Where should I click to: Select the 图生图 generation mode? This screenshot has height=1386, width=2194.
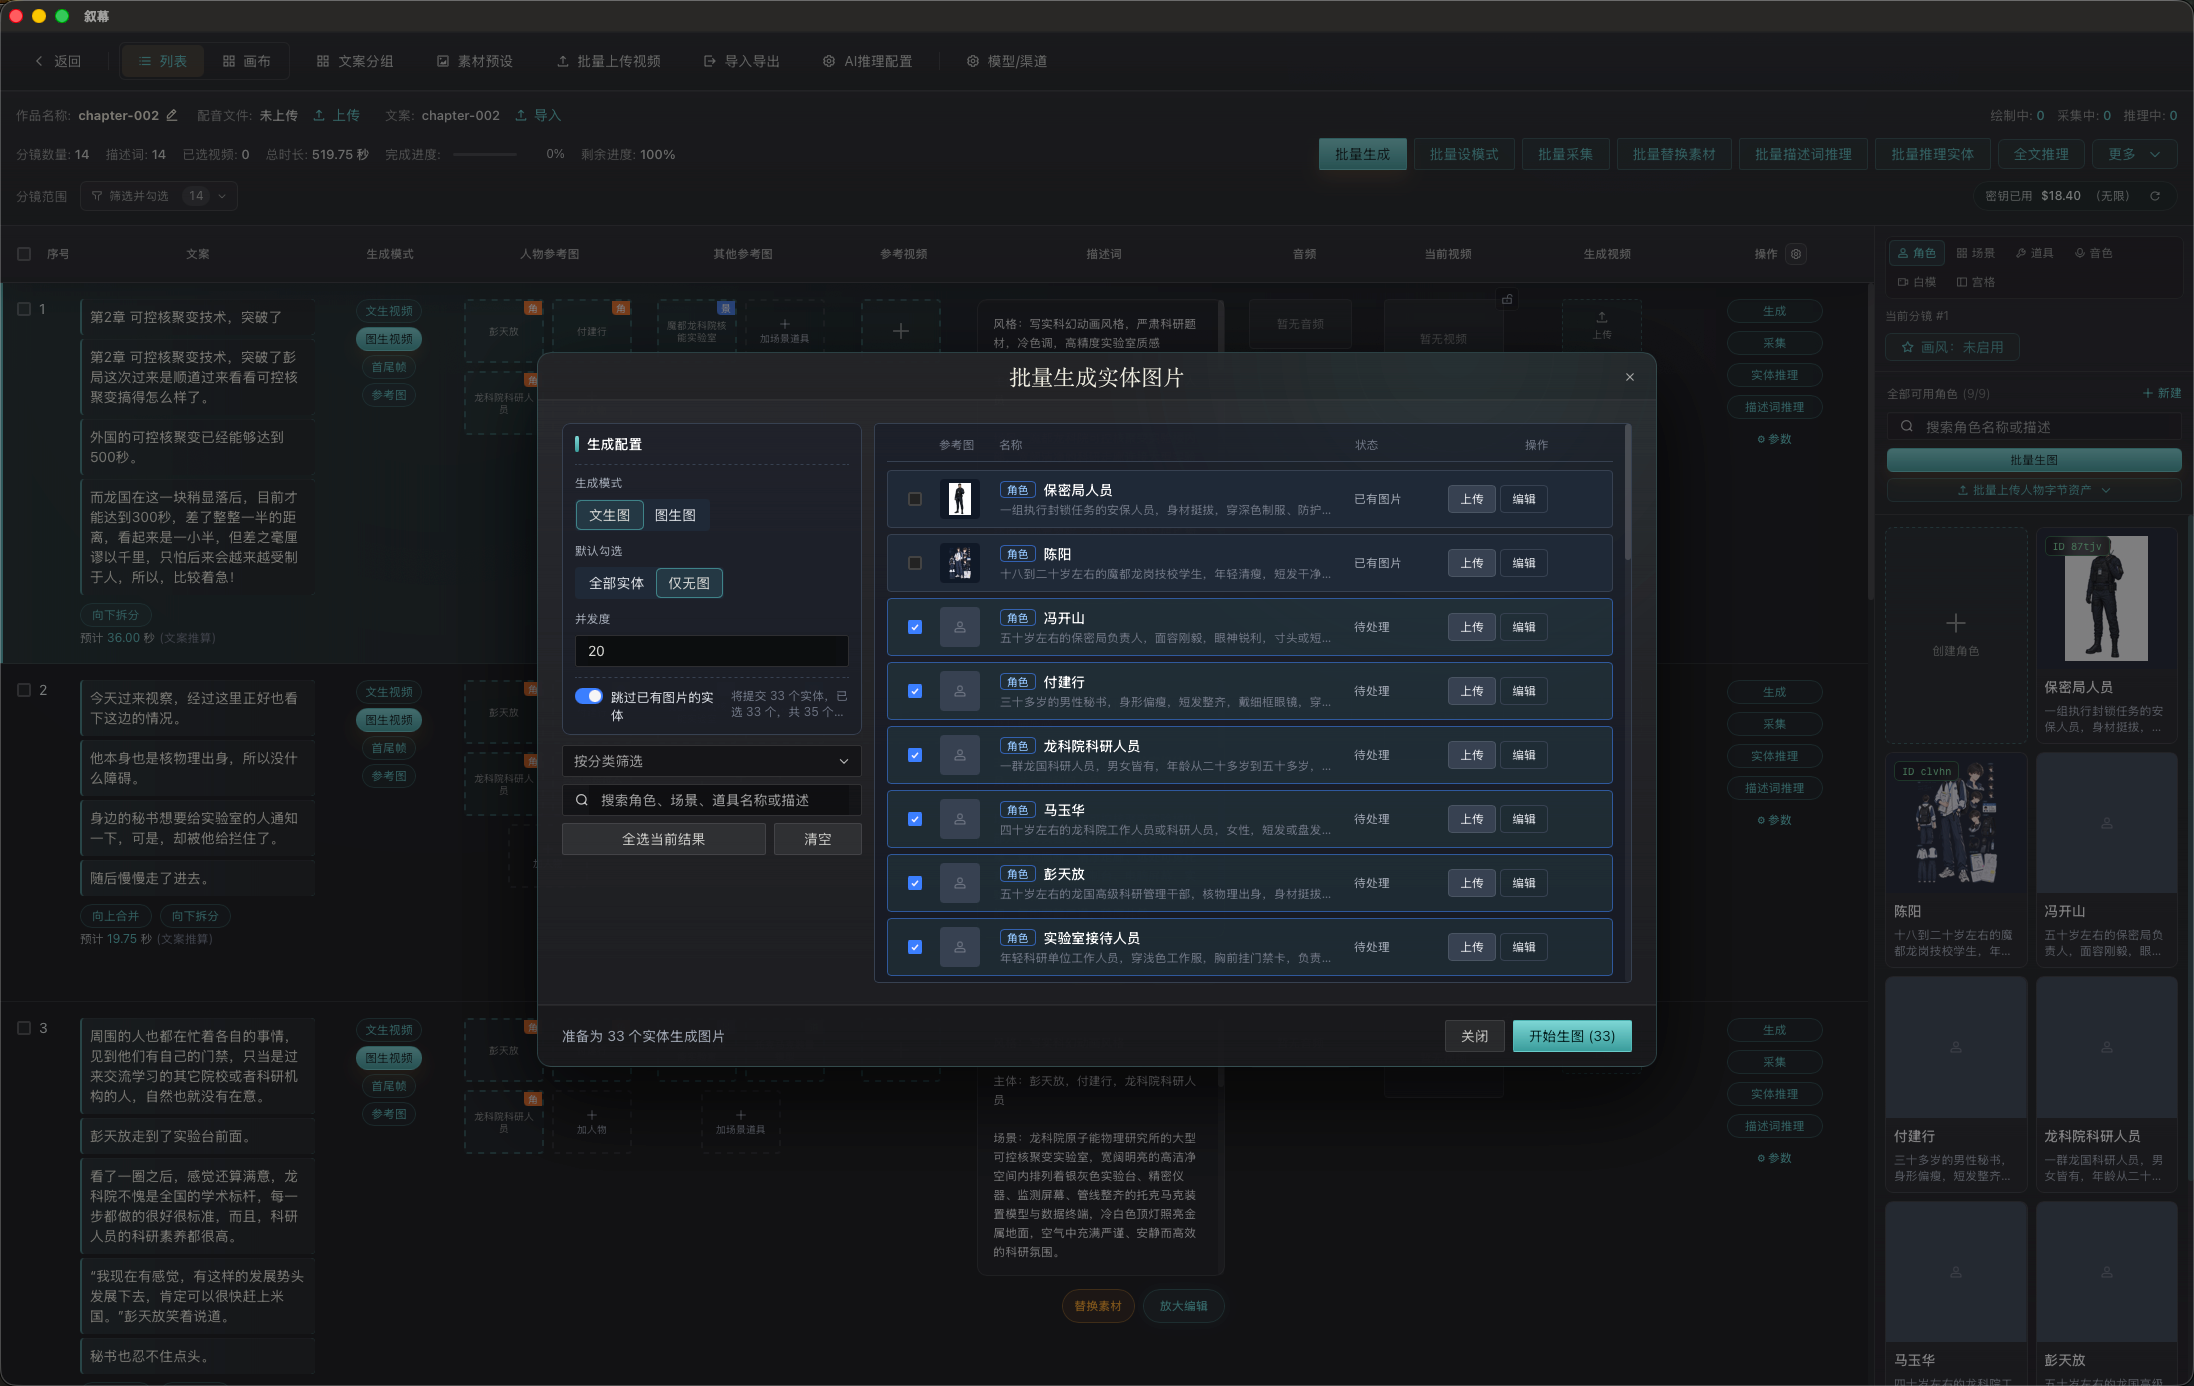click(675, 515)
